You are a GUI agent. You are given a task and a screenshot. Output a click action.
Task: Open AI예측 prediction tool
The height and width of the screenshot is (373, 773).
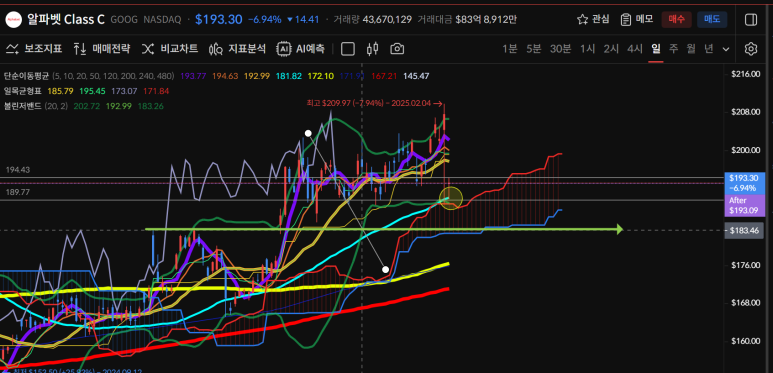tap(301, 49)
